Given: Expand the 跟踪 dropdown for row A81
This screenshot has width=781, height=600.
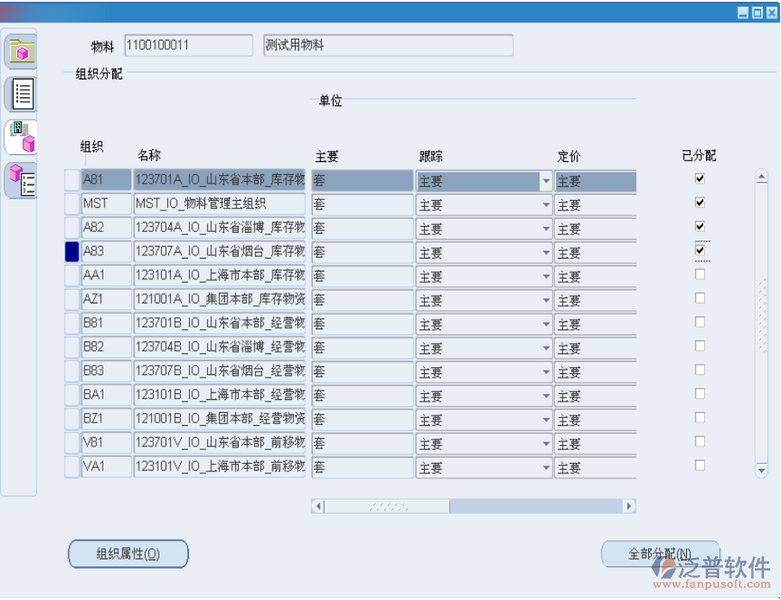Looking at the screenshot, I should click(546, 182).
